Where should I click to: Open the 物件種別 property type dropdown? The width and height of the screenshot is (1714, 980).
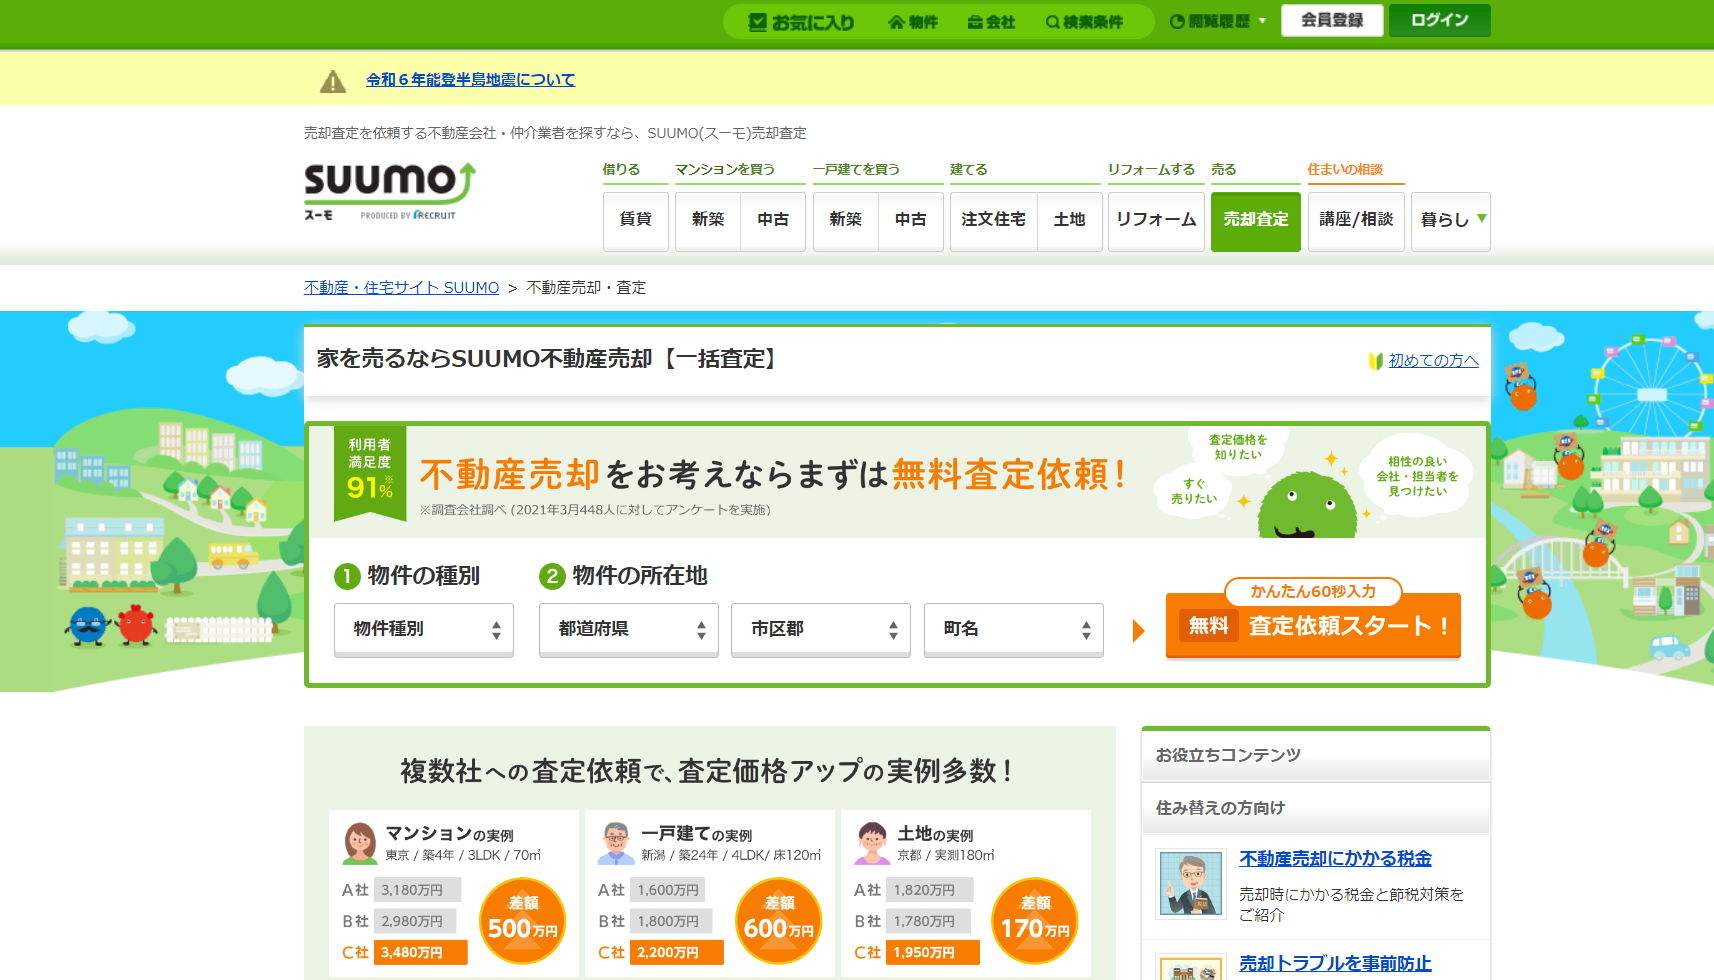point(423,629)
